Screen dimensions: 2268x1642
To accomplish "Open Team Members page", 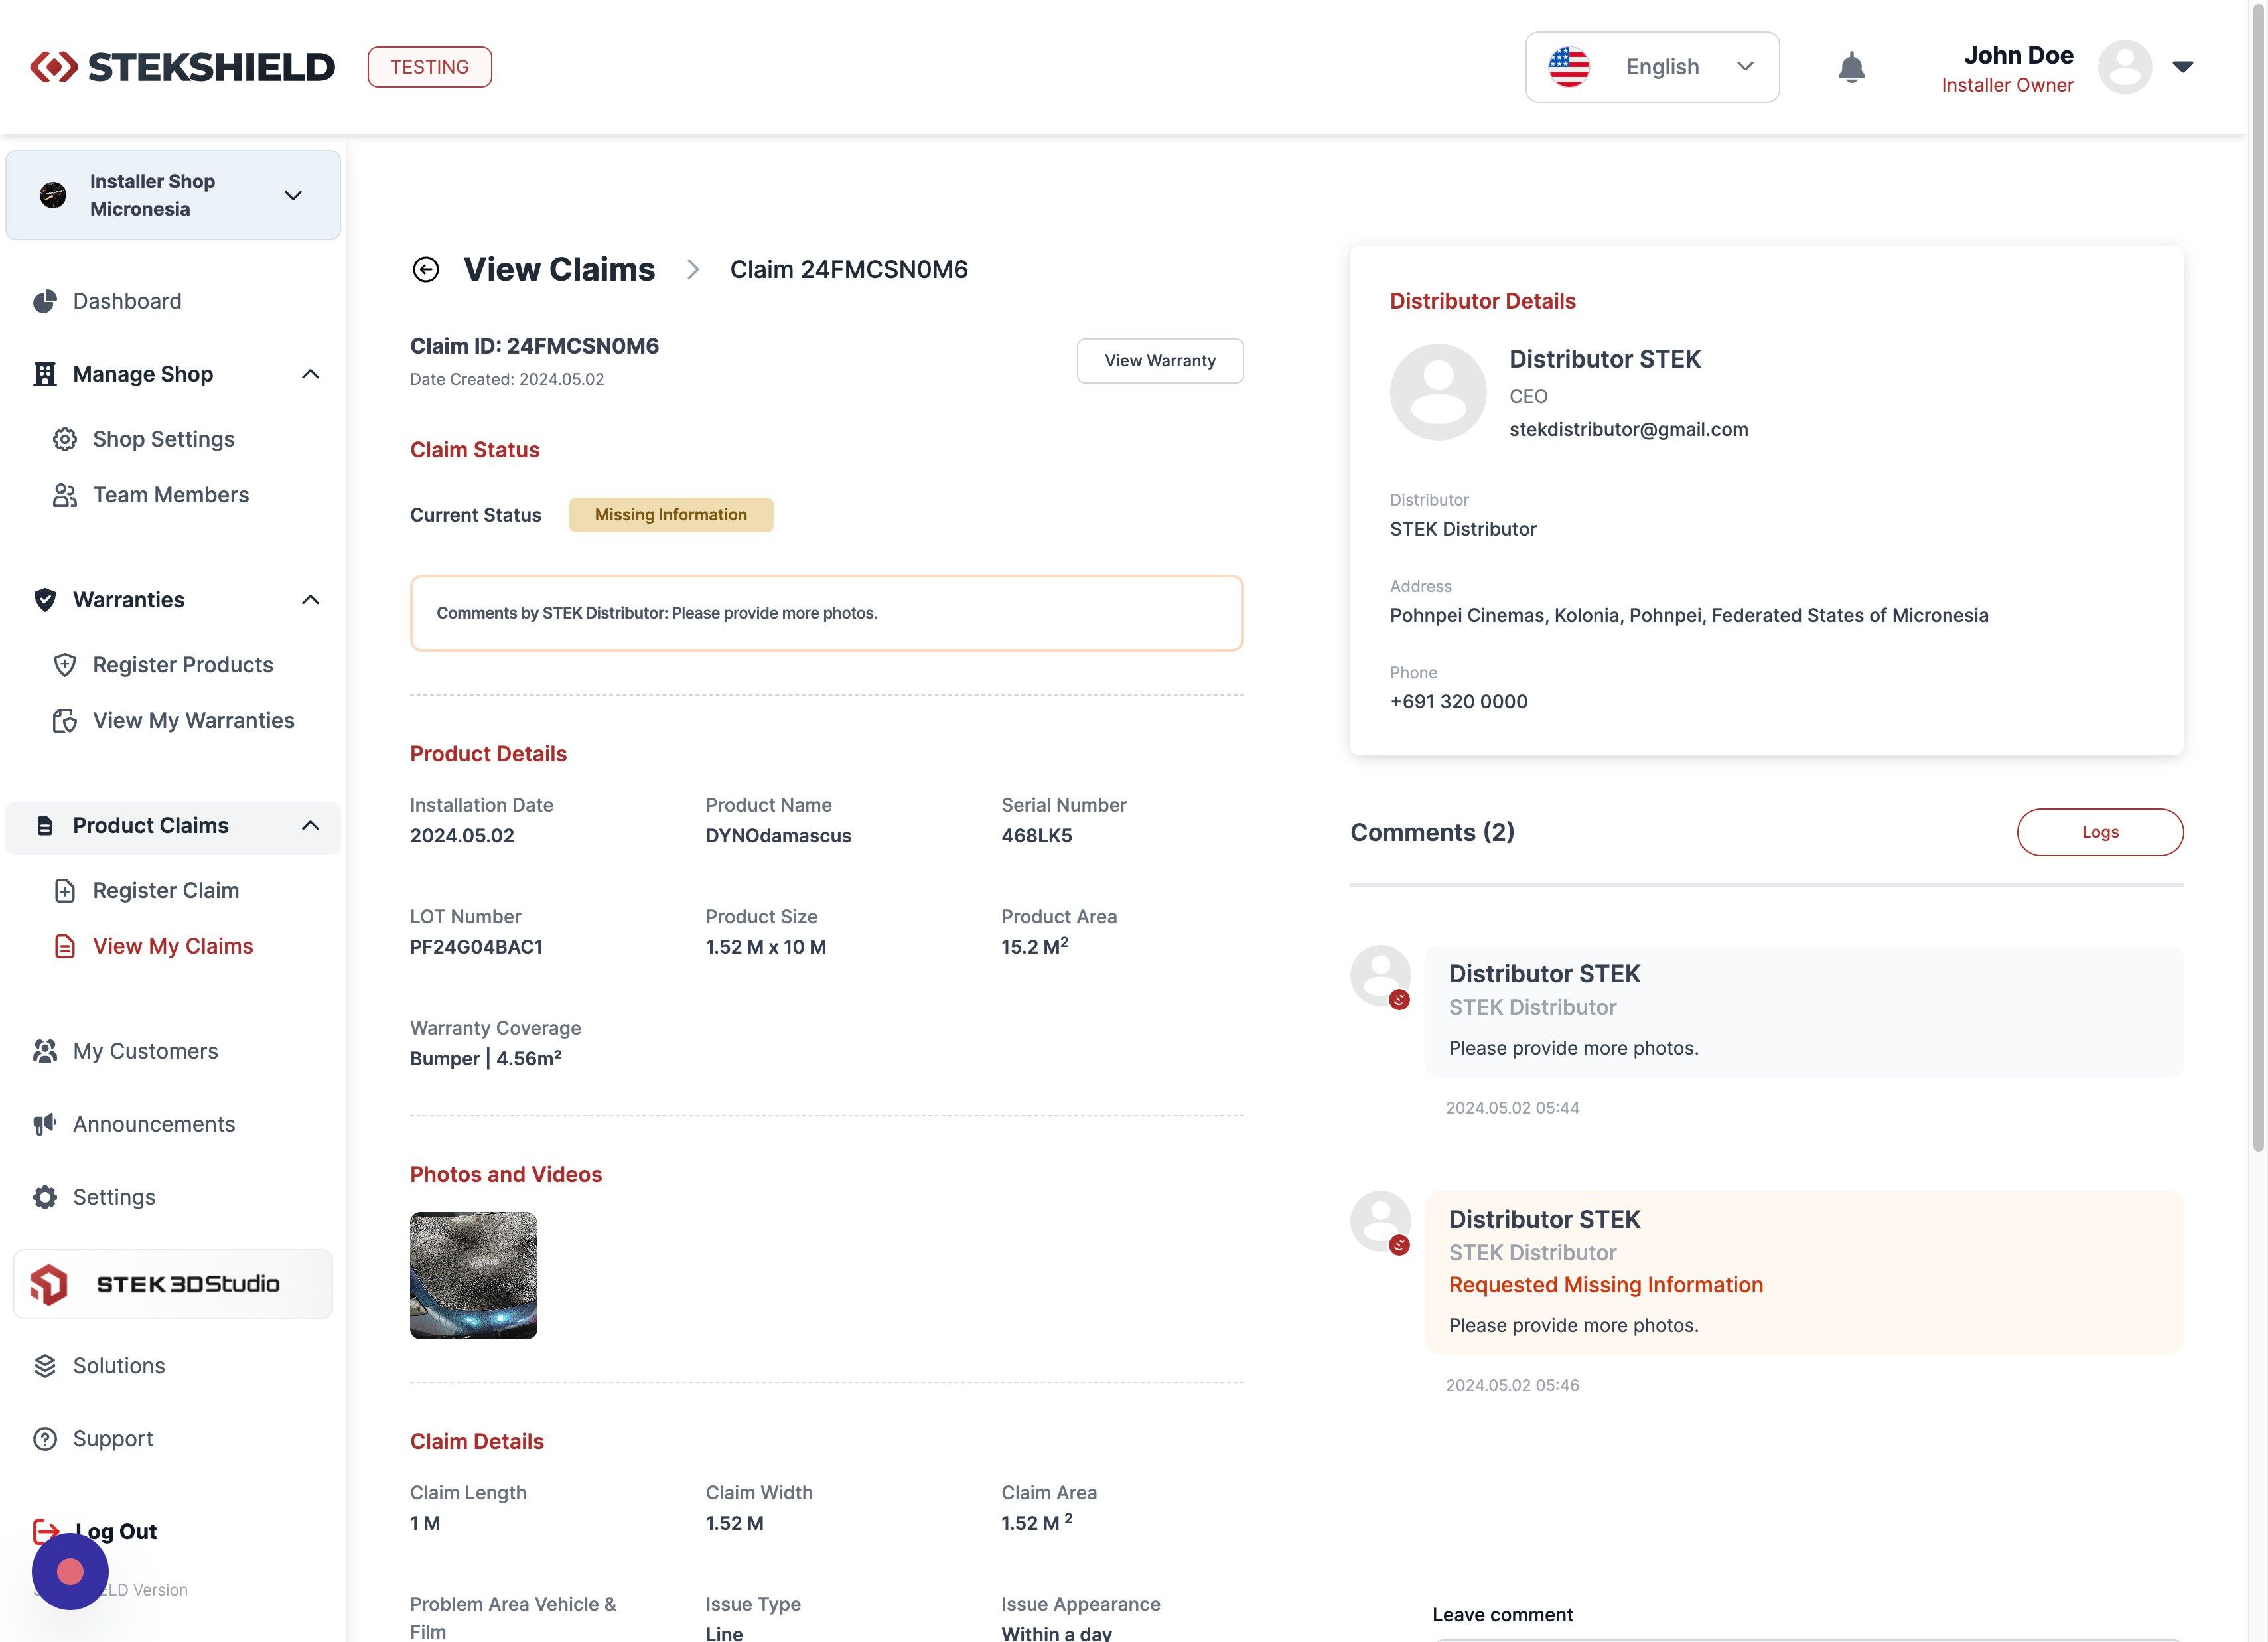I will (x=171, y=495).
